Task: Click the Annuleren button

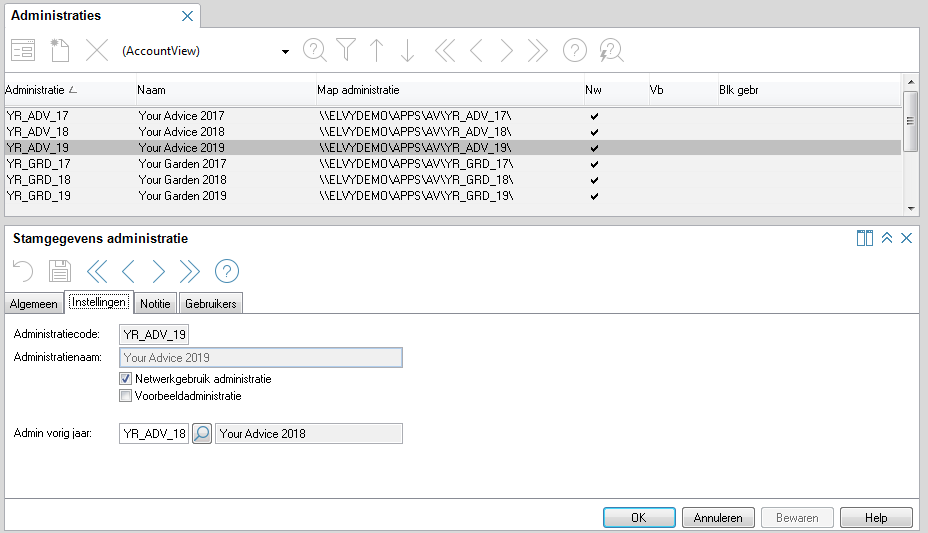Action: (x=718, y=518)
